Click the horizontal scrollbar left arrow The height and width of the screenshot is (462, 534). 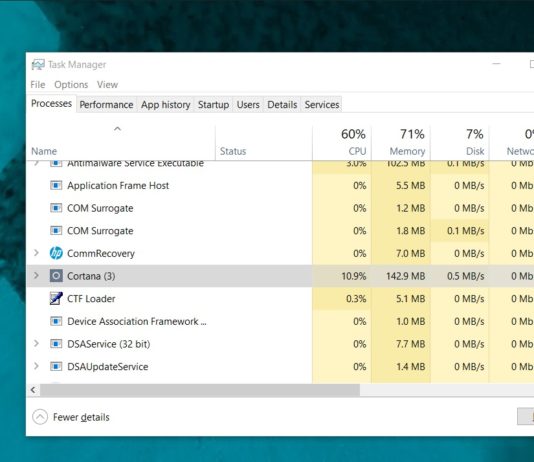point(33,390)
